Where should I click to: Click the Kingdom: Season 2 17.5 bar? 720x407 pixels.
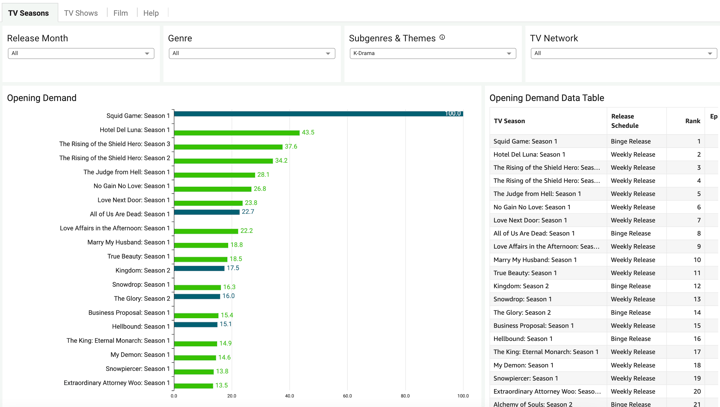tap(199, 268)
